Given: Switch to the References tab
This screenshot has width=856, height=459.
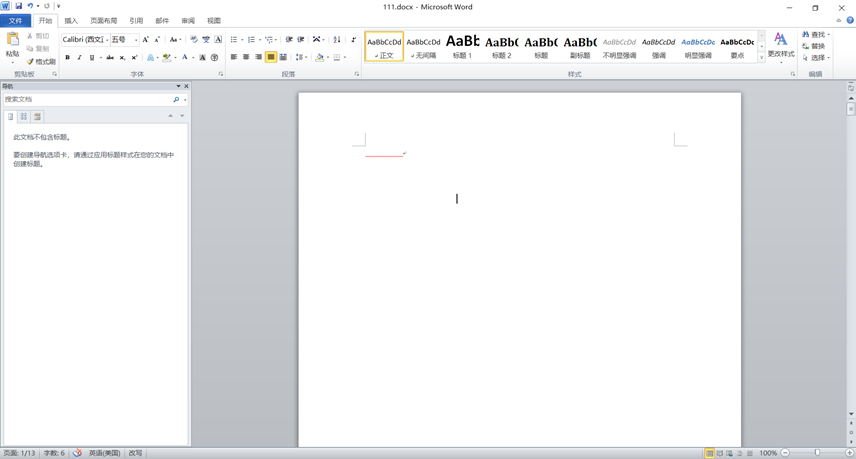Looking at the screenshot, I should 136,21.
